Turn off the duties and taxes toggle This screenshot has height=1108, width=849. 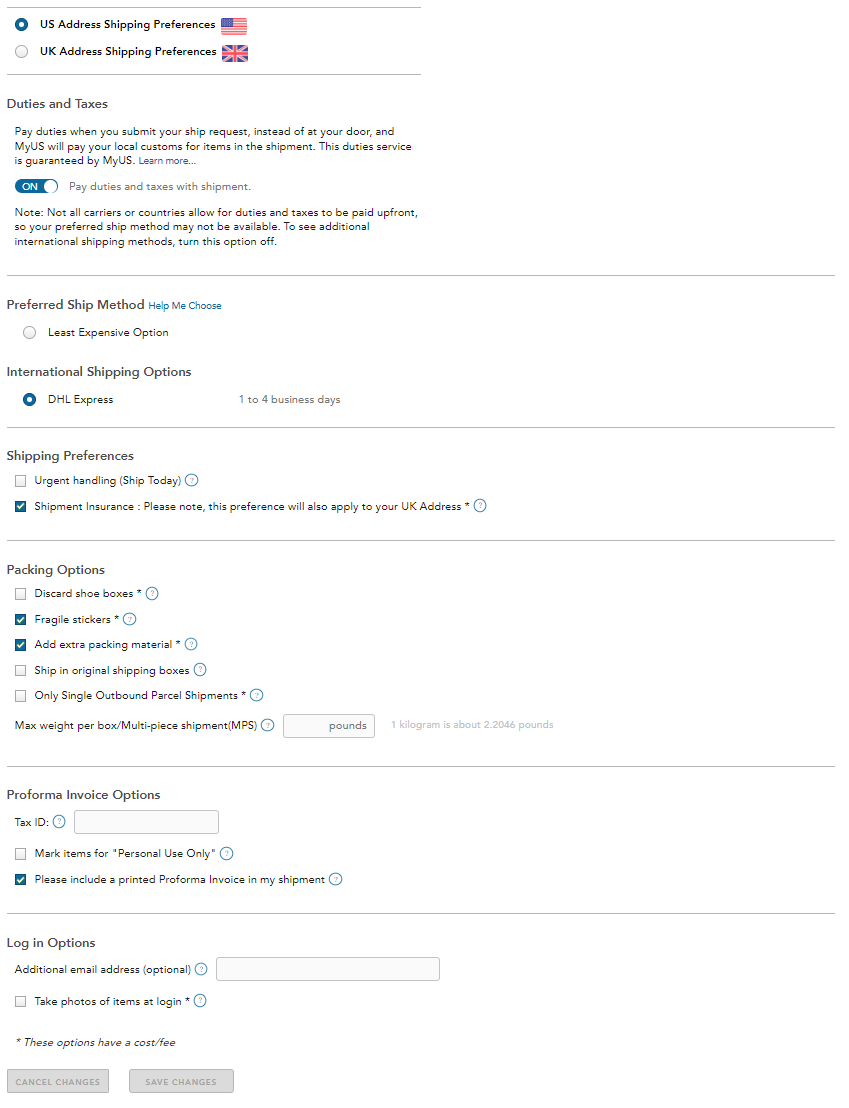tap(36, 186)
